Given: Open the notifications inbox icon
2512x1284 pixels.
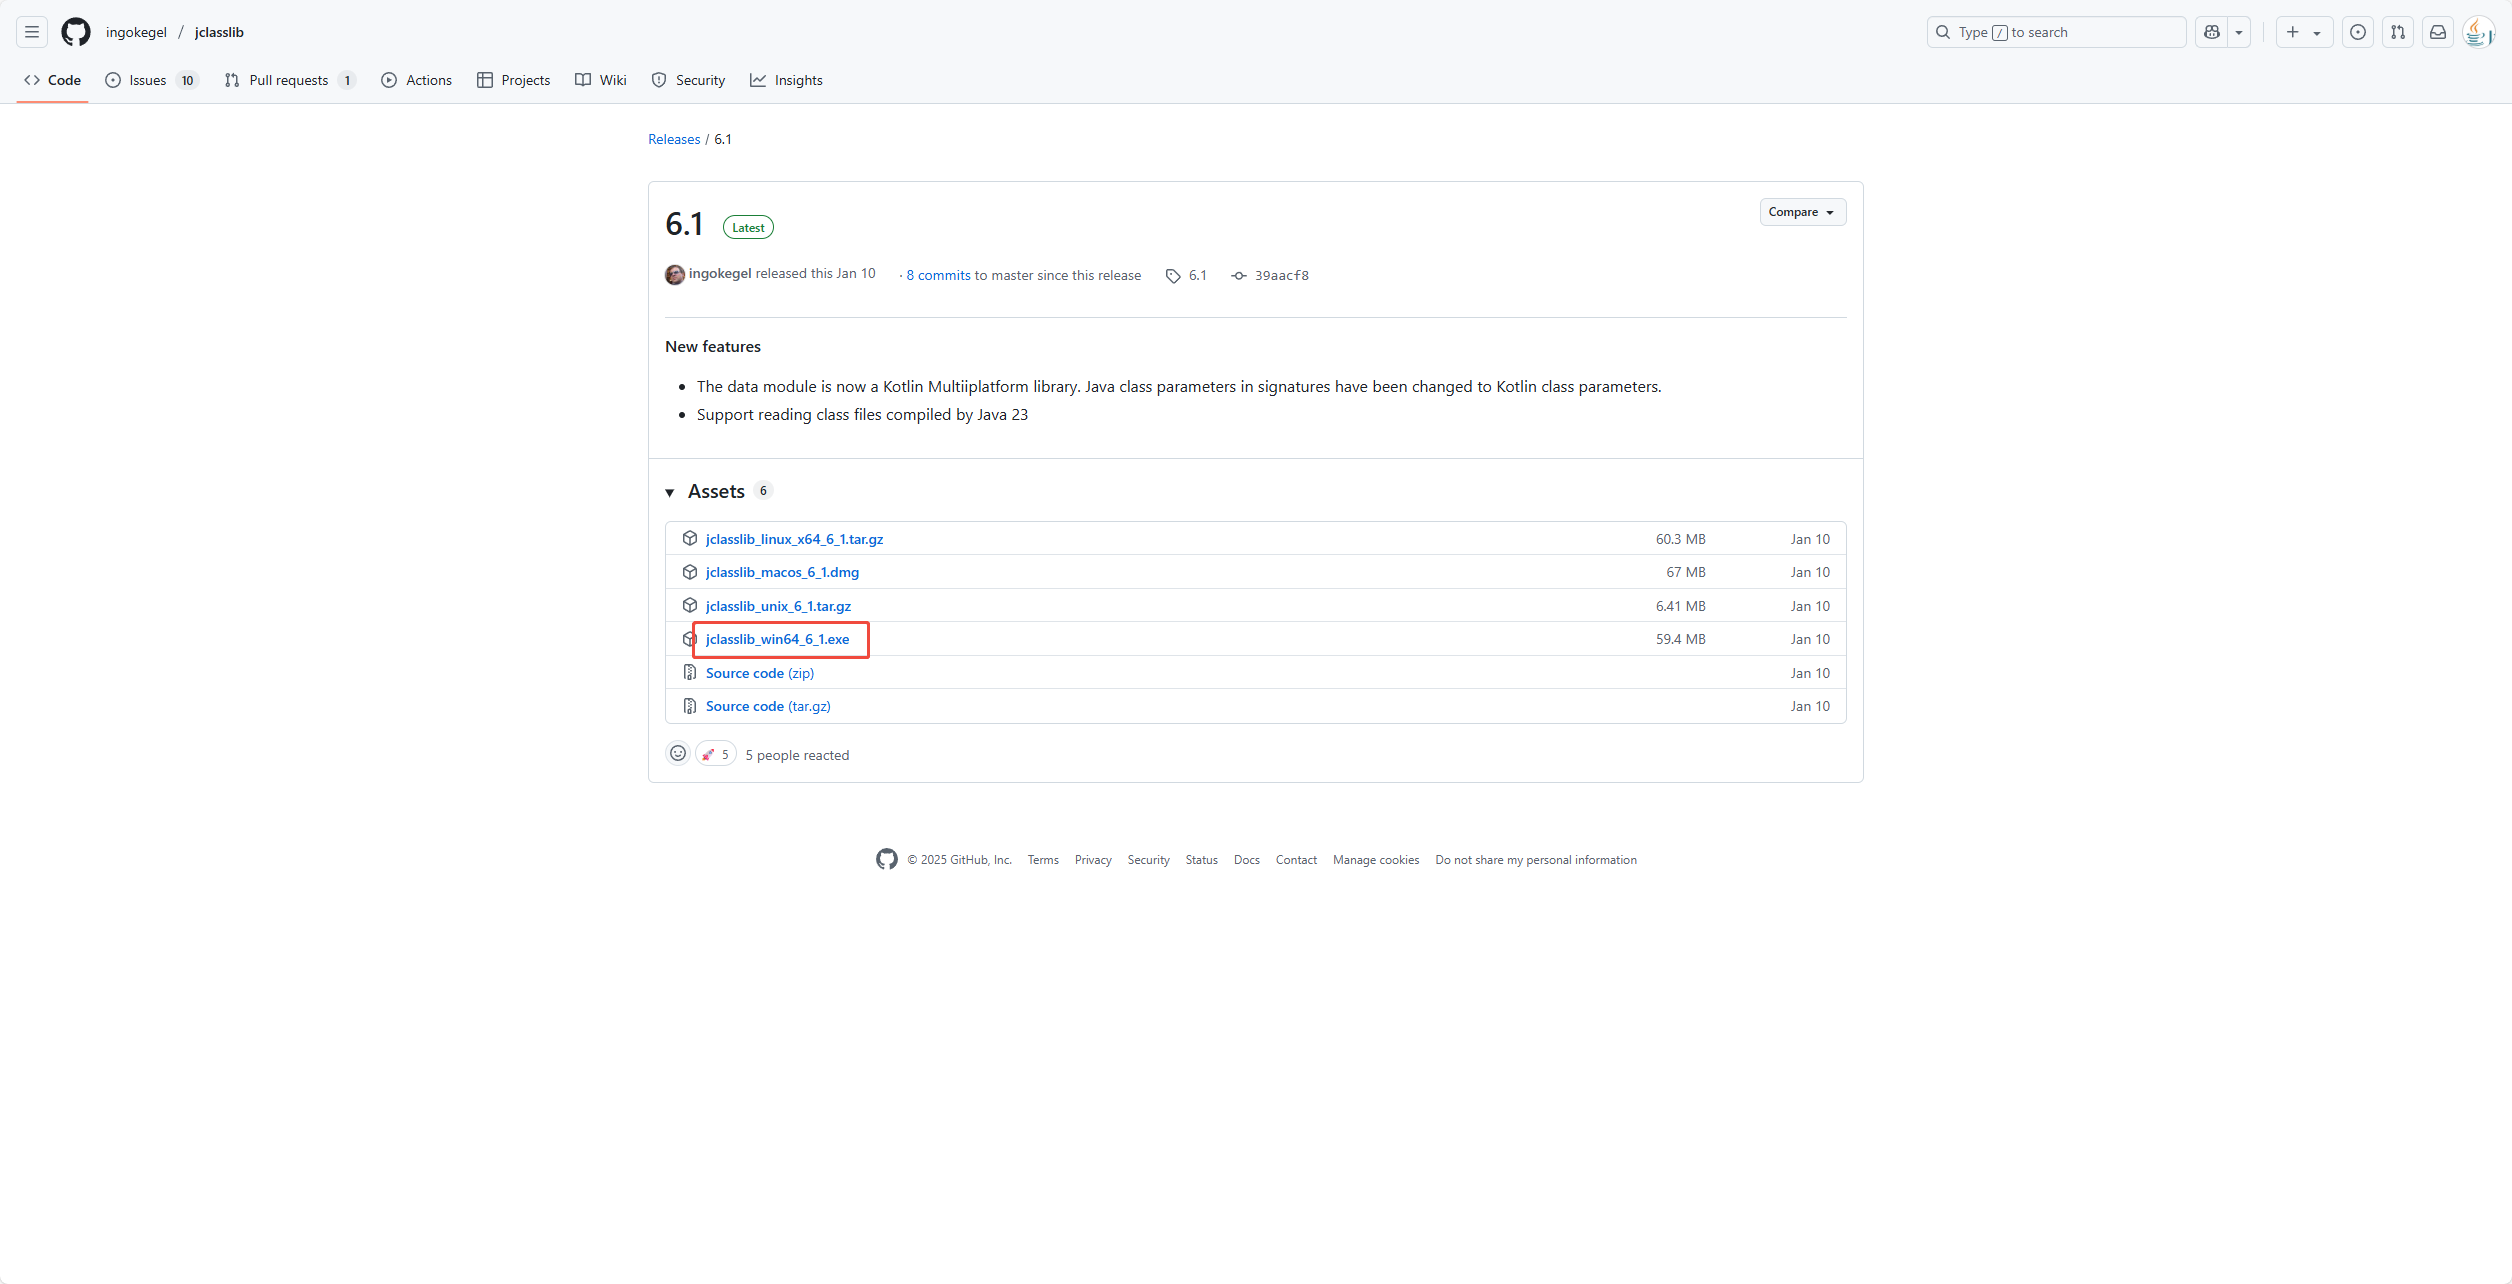Looking at the screenshot, I should click(x=2438, y=32).
